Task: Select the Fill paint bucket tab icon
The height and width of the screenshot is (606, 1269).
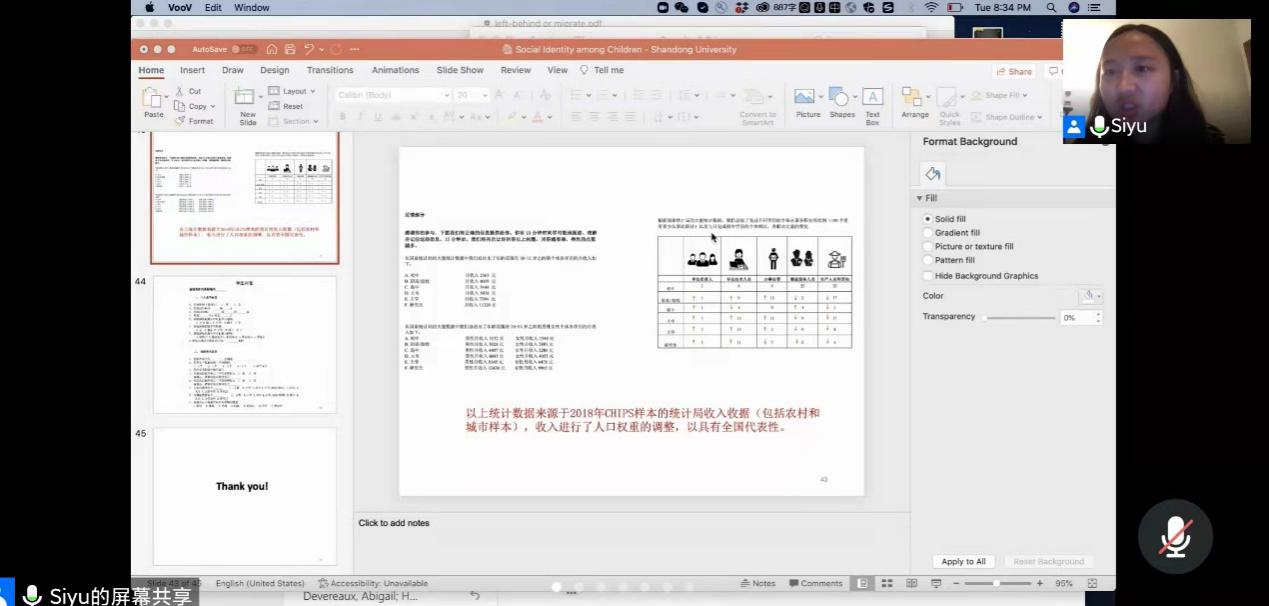Action: 933,173
